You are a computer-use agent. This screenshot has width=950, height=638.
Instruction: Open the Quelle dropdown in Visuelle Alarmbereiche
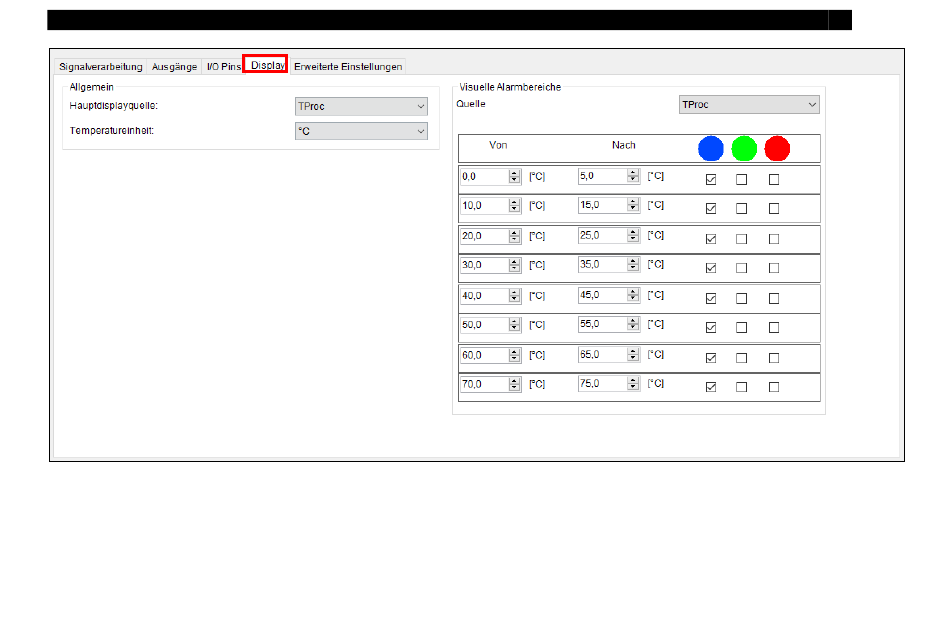click(749, 105)
